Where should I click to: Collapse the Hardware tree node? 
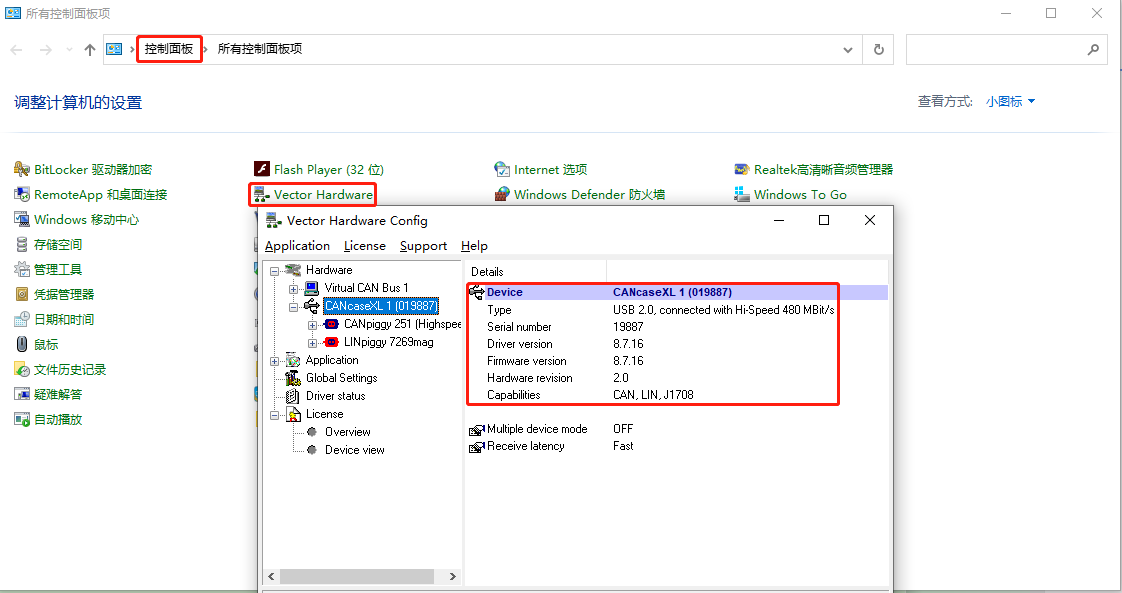click(x=274, y=271)
